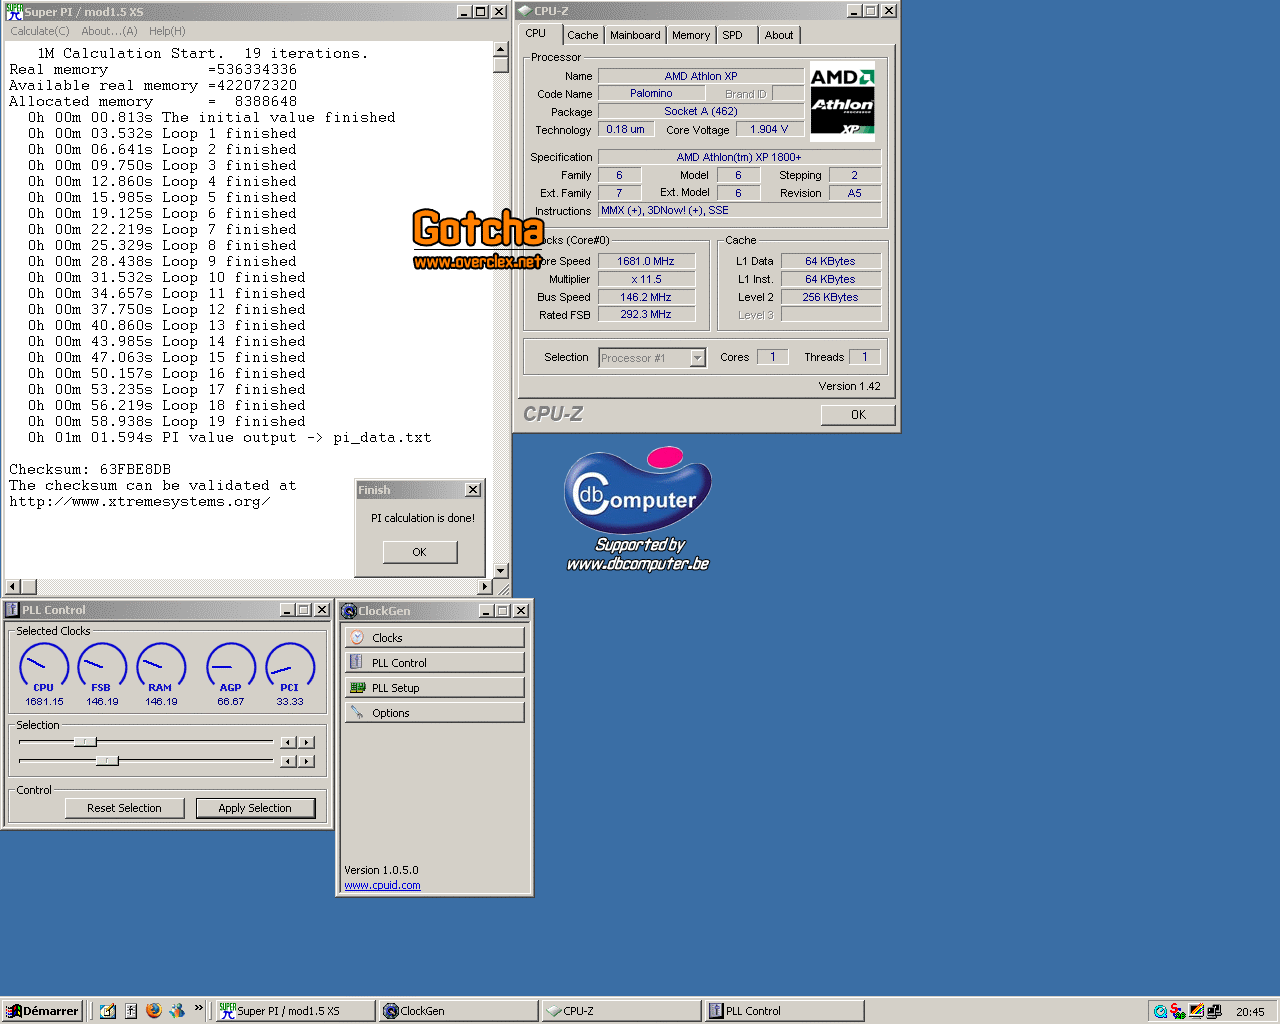This screenshot has height=1024, width=1280.
Task: Click the Options wrench icon in ClockGen
Action: (357, 712)
